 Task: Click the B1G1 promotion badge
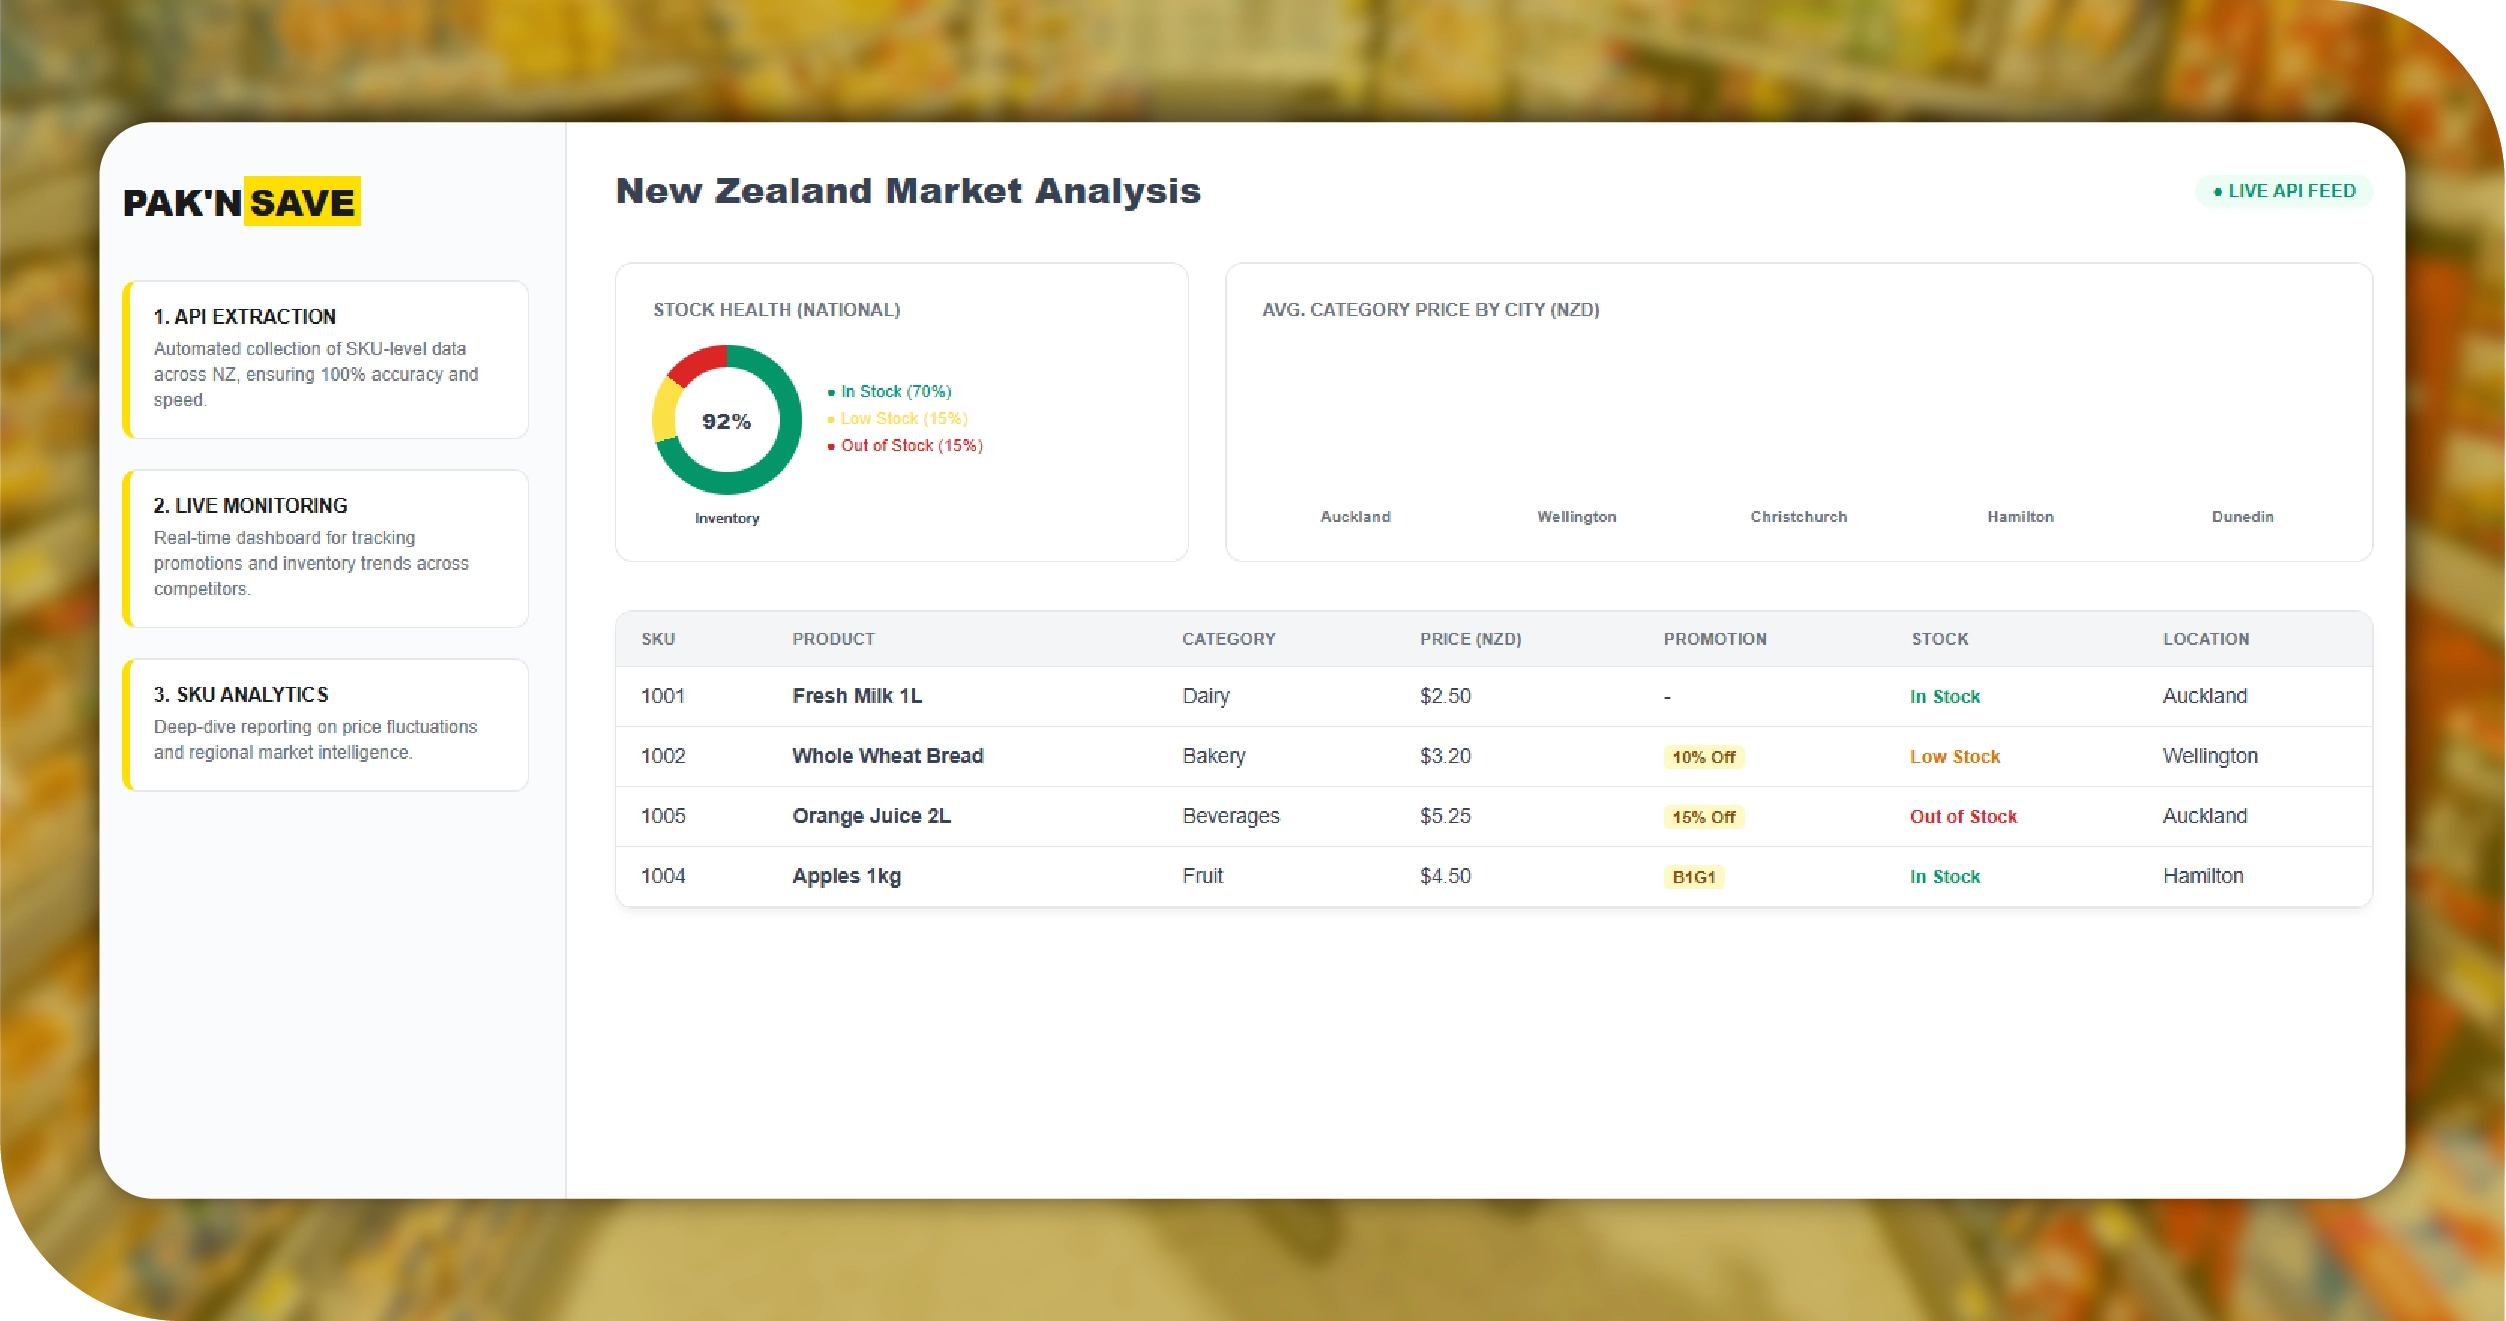1693,877
